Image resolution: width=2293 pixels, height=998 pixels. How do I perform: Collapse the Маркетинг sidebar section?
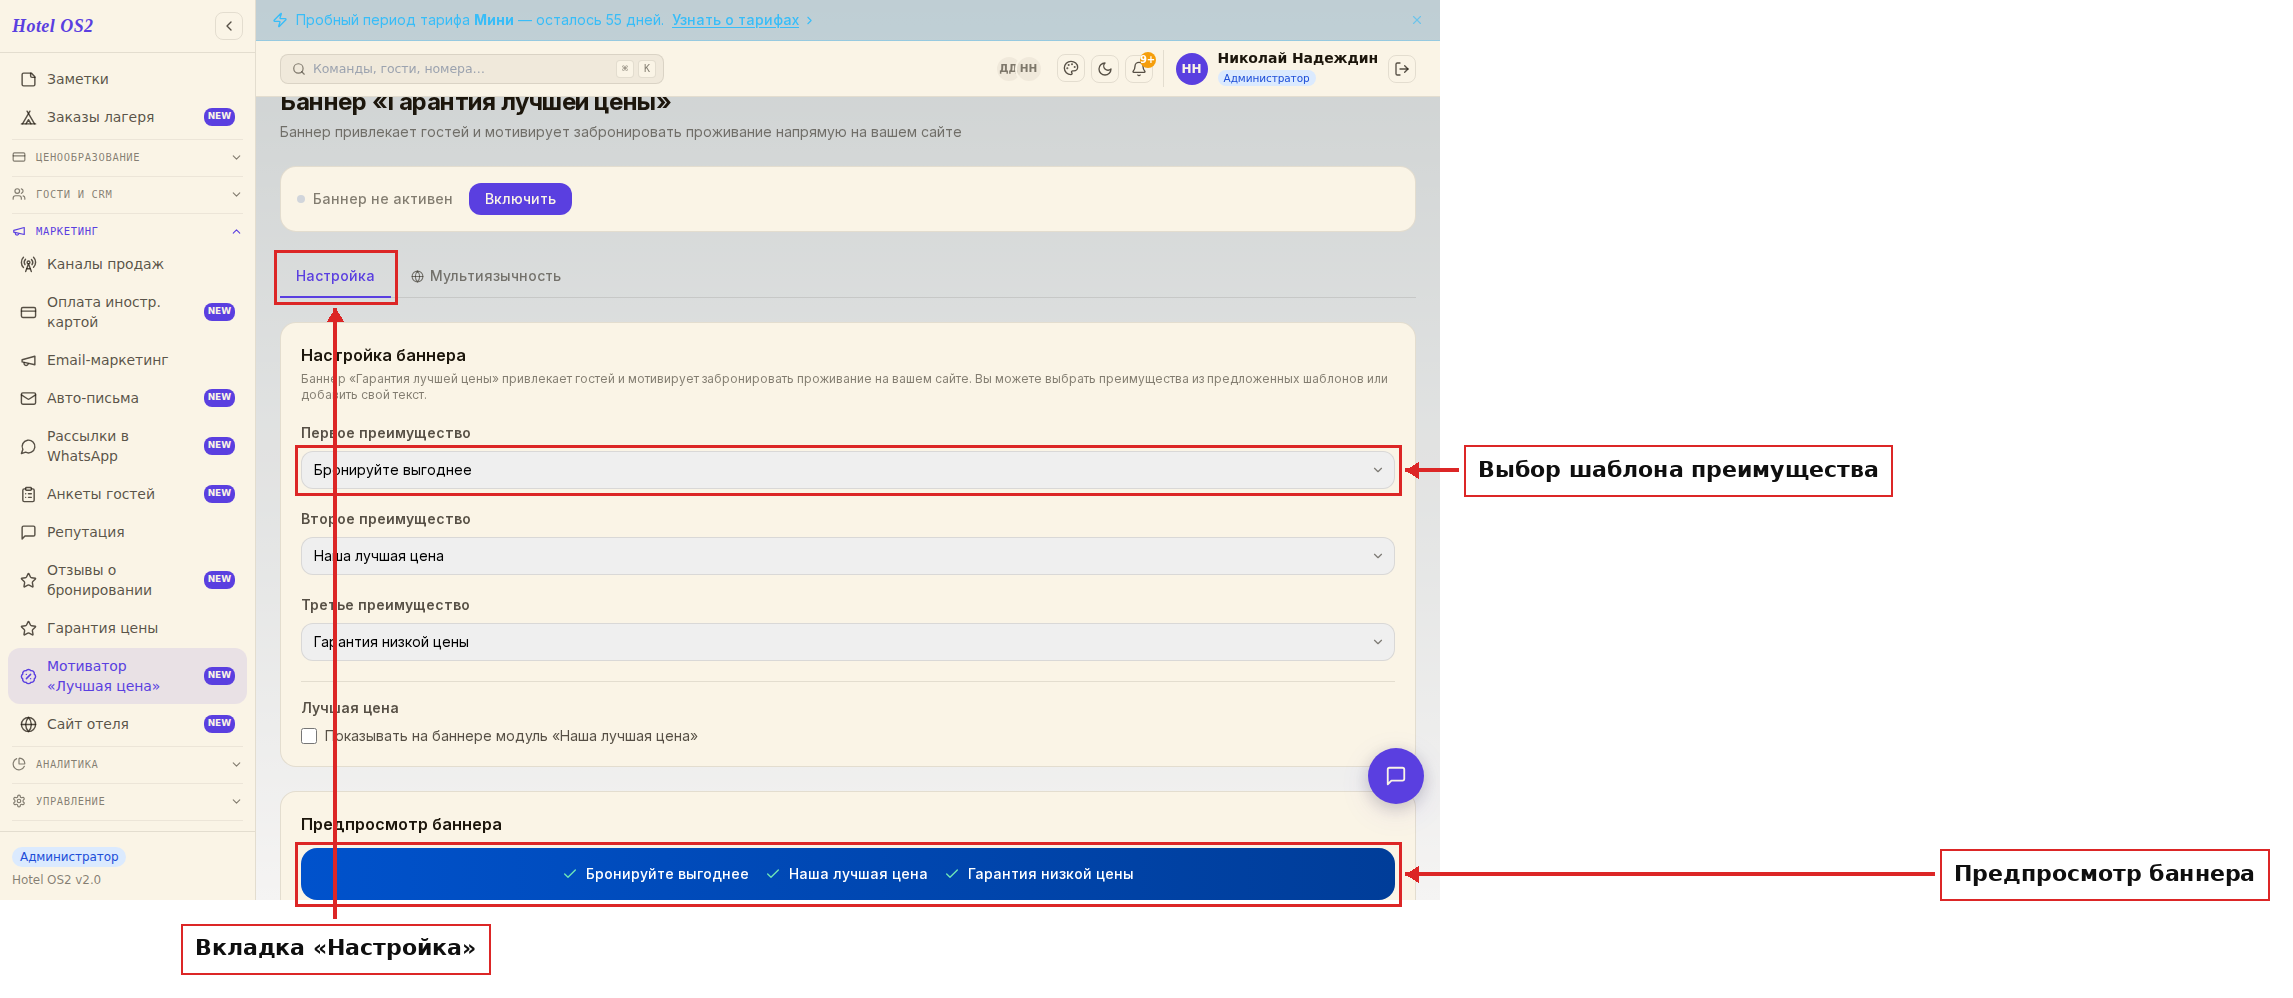pos(127,231)
